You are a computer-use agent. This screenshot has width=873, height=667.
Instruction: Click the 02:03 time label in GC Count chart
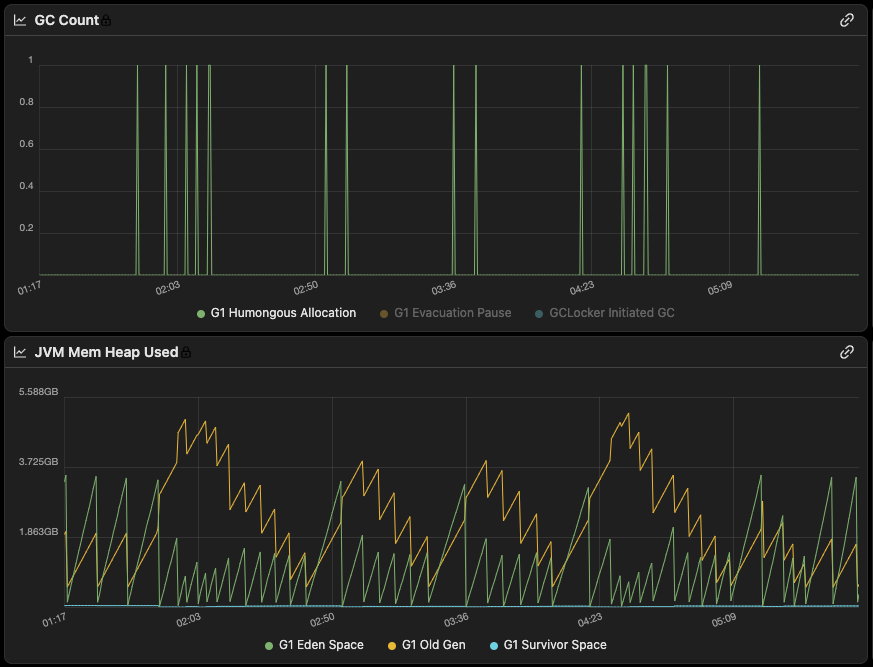pos(168,288)
